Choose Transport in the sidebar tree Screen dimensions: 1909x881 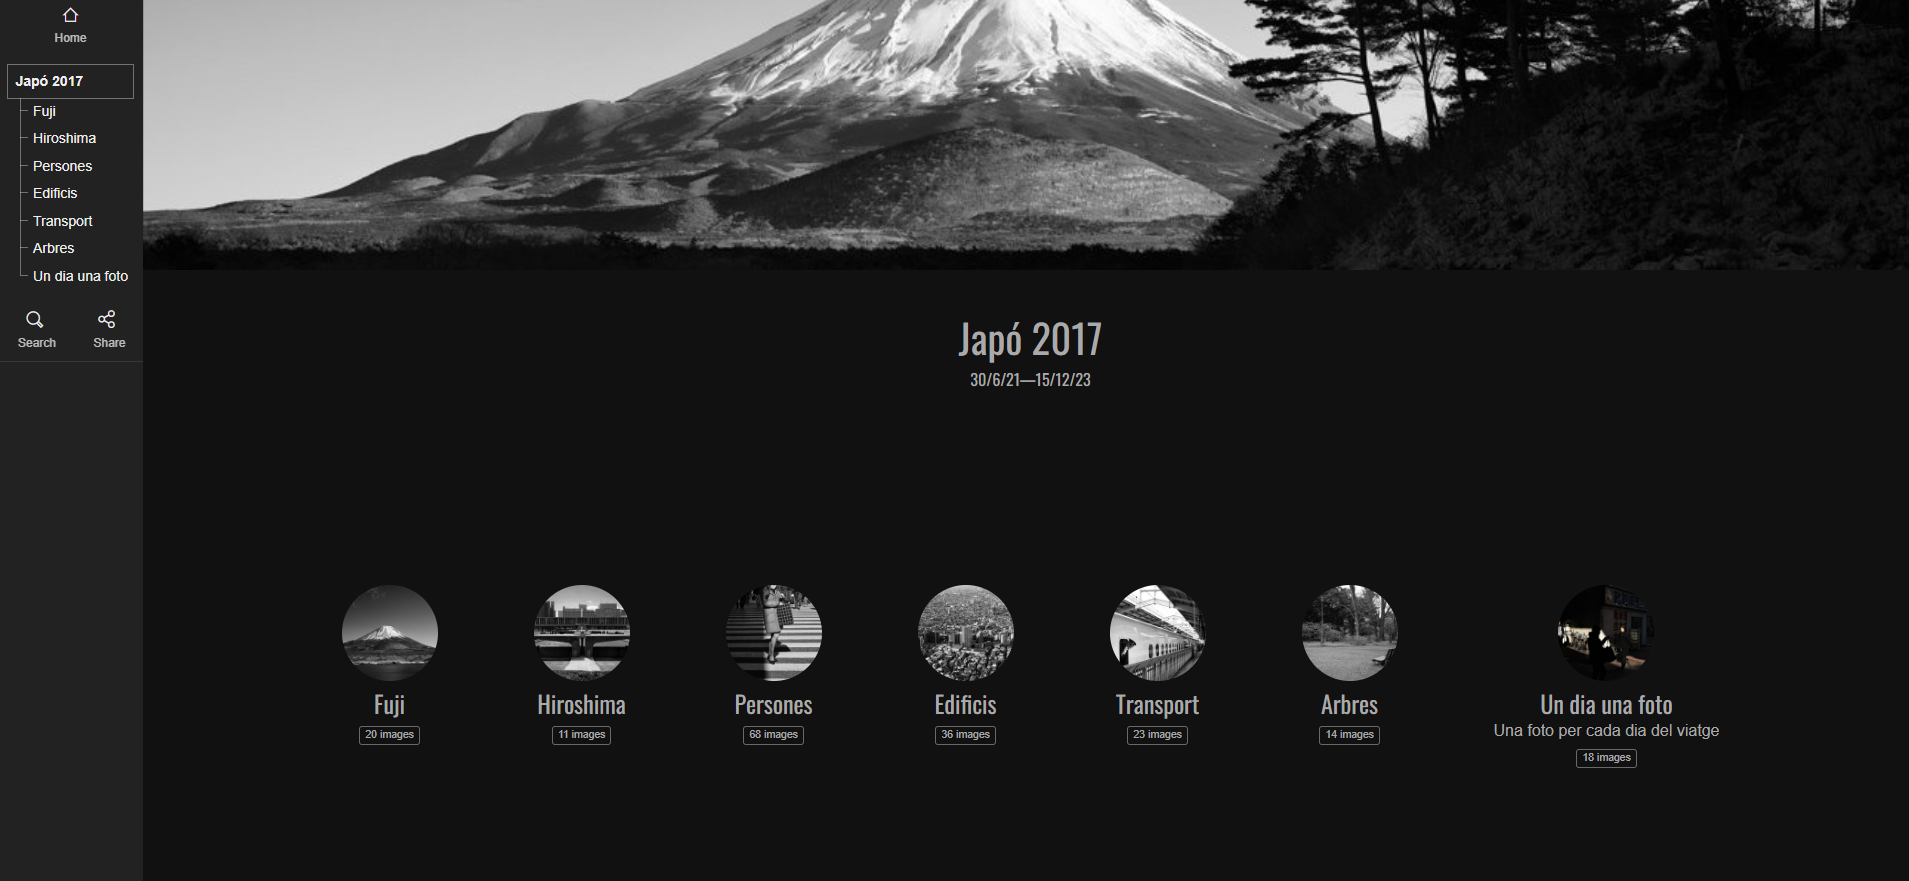pyautogui.click(x=62, y=221)
